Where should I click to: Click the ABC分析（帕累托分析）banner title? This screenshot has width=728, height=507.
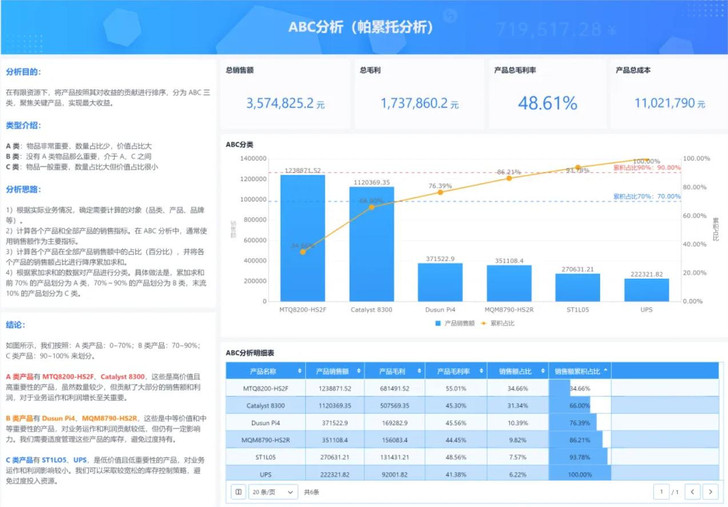click(361, 27)
